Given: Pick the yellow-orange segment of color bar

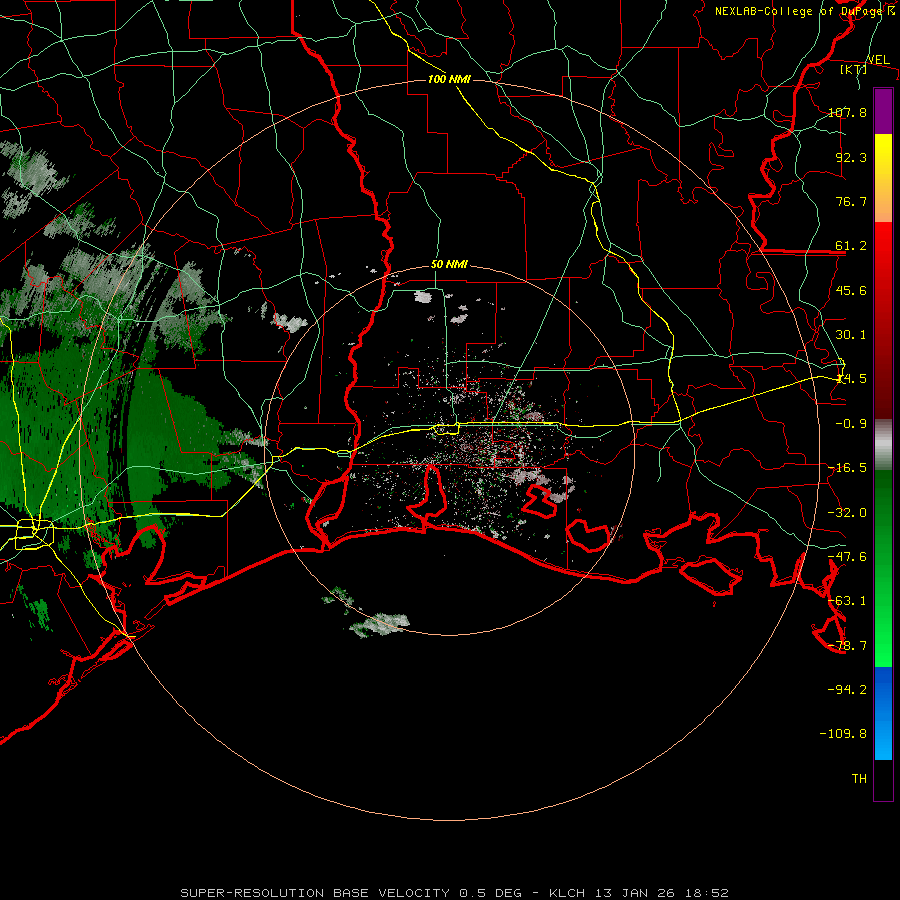Looking at the screenshot, I should coord(883,178).
